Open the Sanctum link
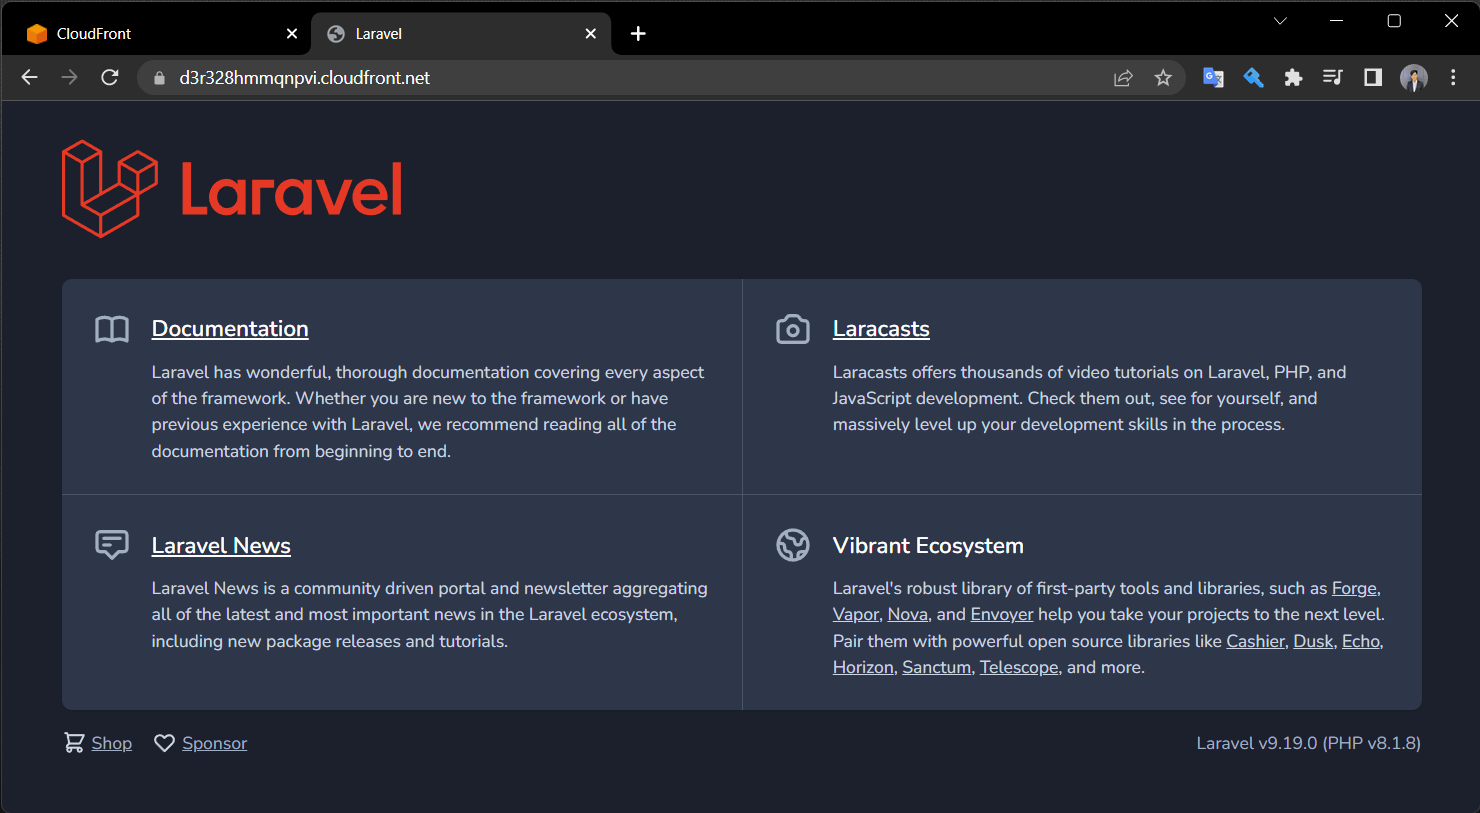Image resolution: width=1480 pixels, height=813 pixels. pos(937,667)
